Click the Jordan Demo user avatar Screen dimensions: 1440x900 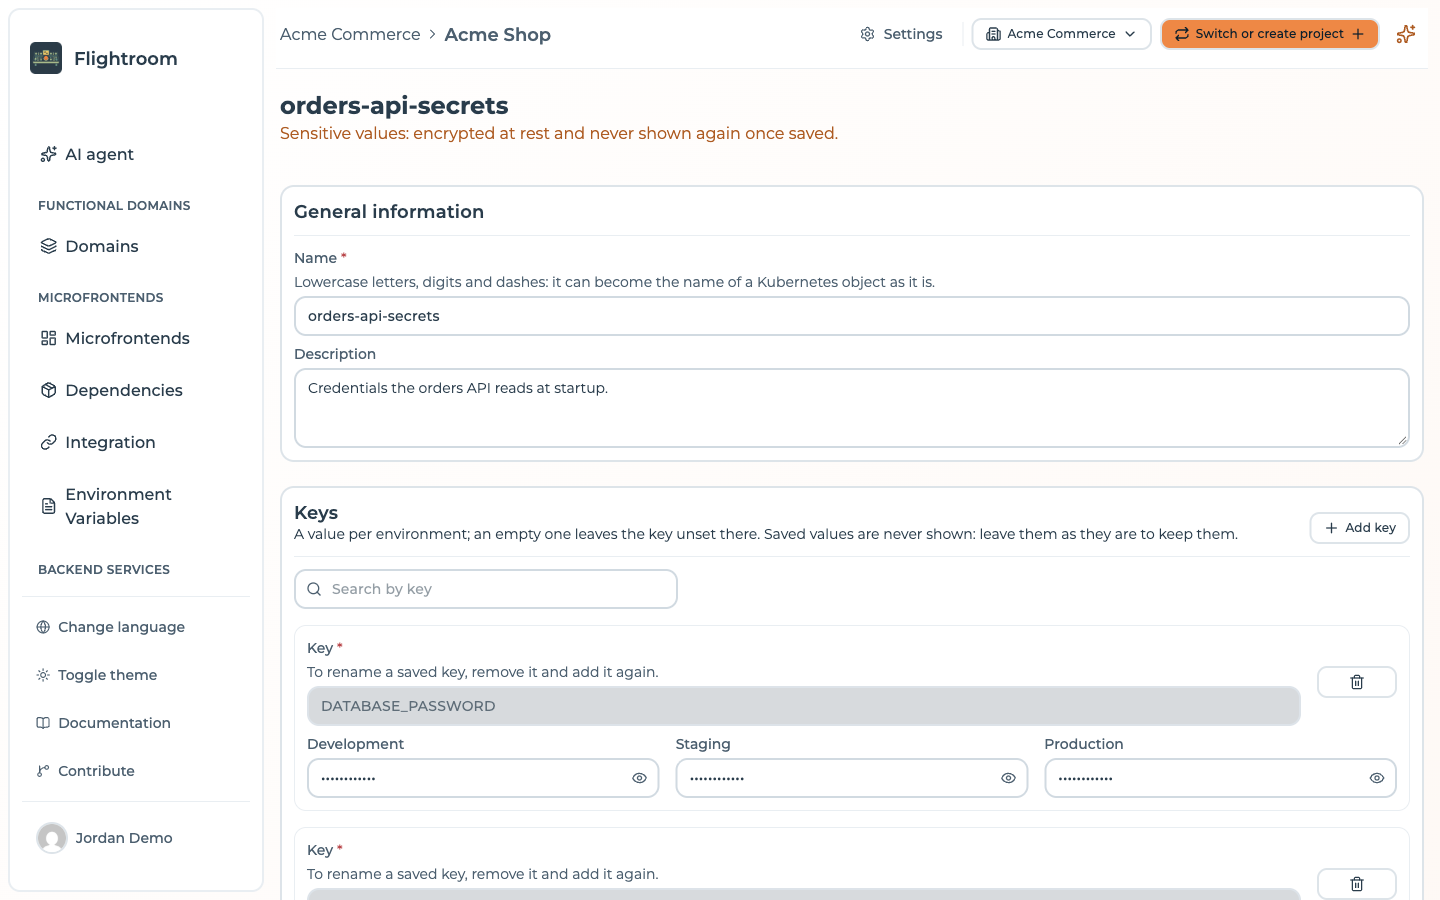click(x=52, y=838)
